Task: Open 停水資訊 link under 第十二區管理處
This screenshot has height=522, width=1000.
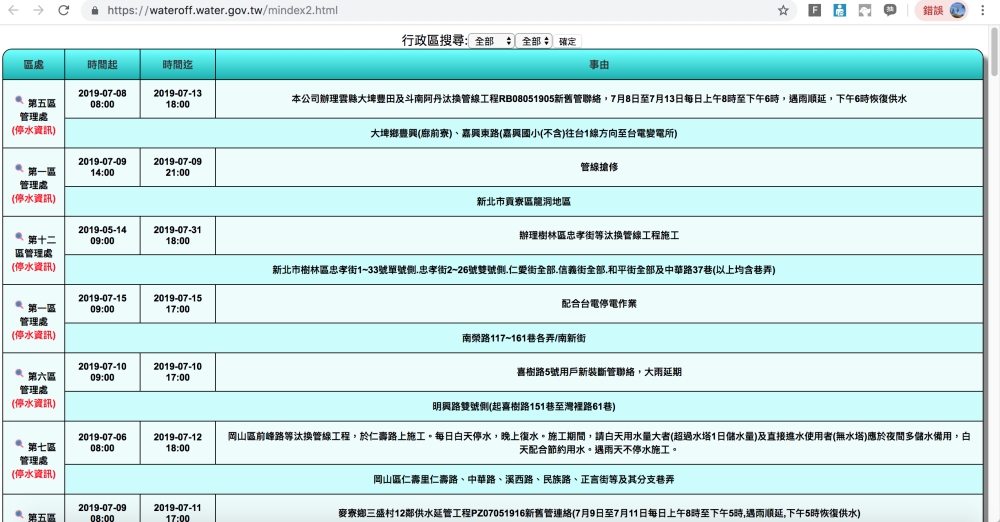Action: point(33,267)
